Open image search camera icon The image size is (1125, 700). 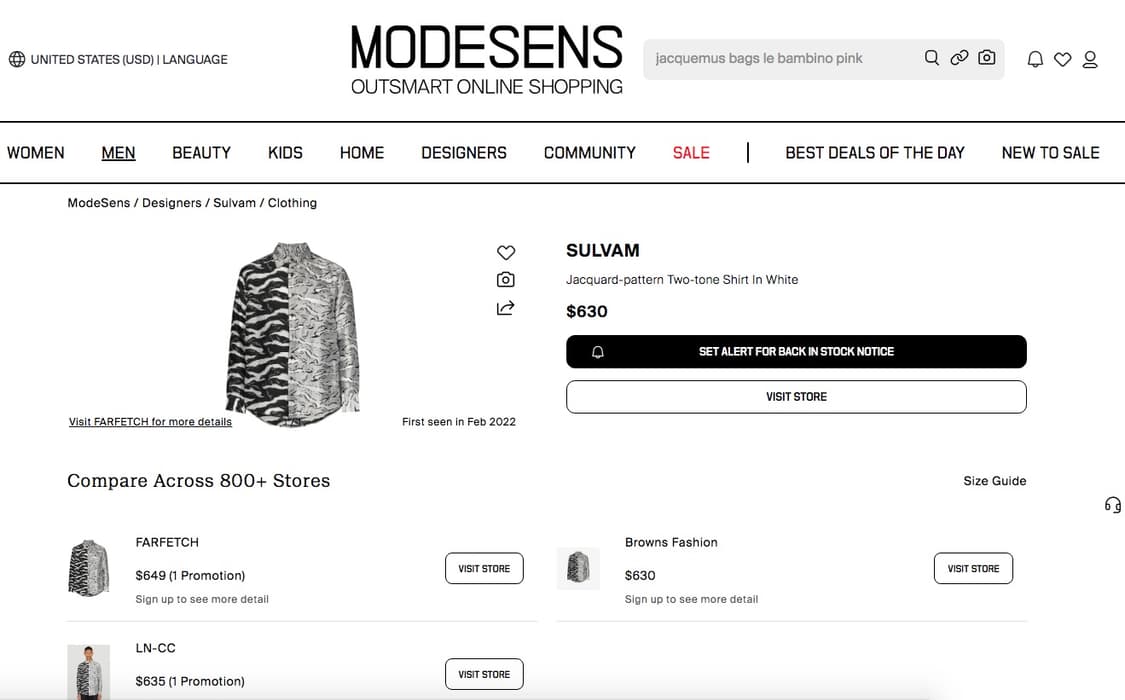(x=987, y=58)
